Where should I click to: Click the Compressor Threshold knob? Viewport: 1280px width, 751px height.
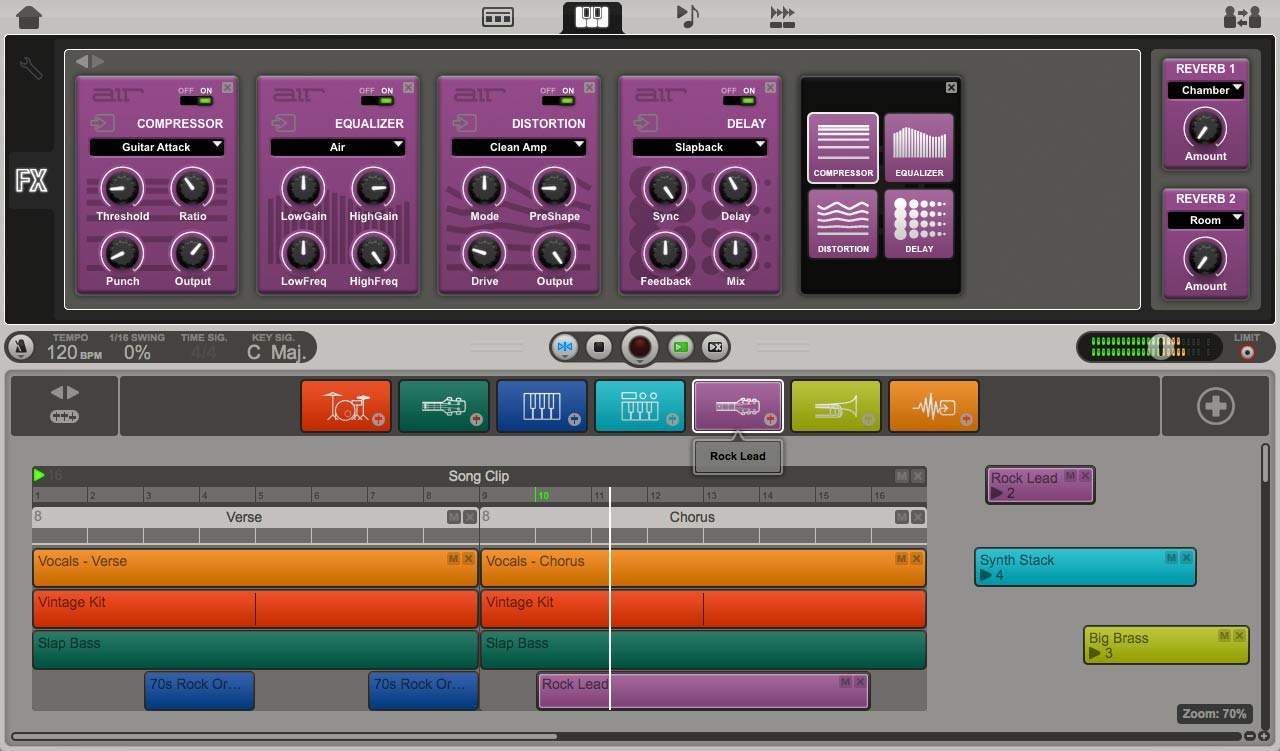pos(123,188)
